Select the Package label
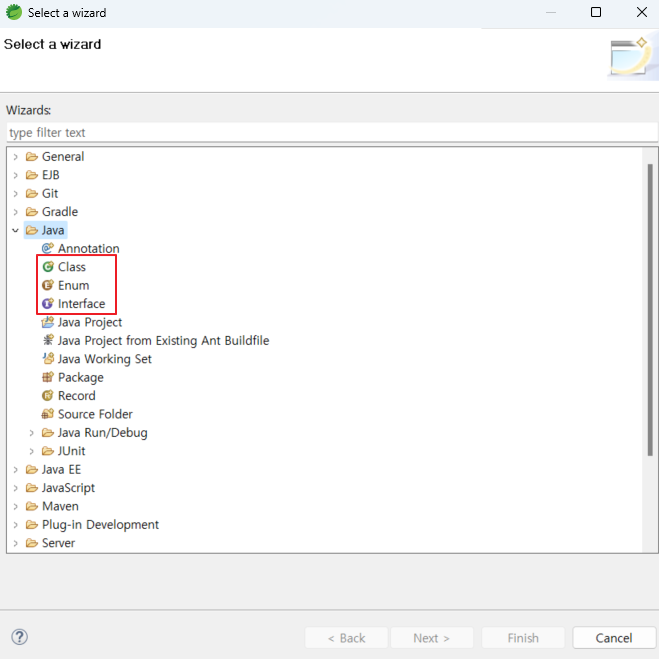The width and height of the screenshot is (659, 659). tap(81, 377)
